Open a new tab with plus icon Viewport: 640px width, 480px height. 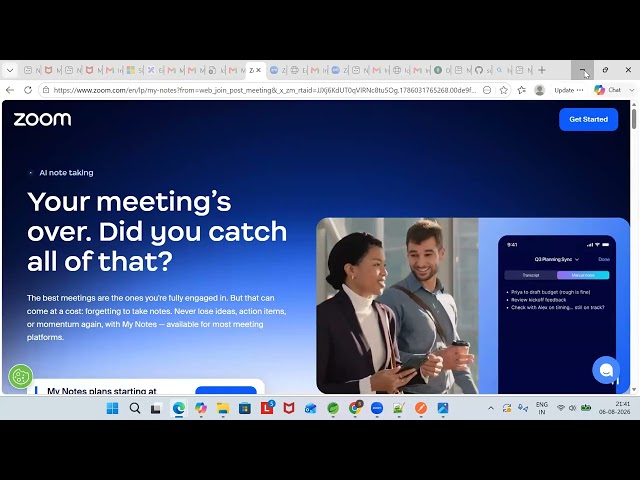click(542, 70)
